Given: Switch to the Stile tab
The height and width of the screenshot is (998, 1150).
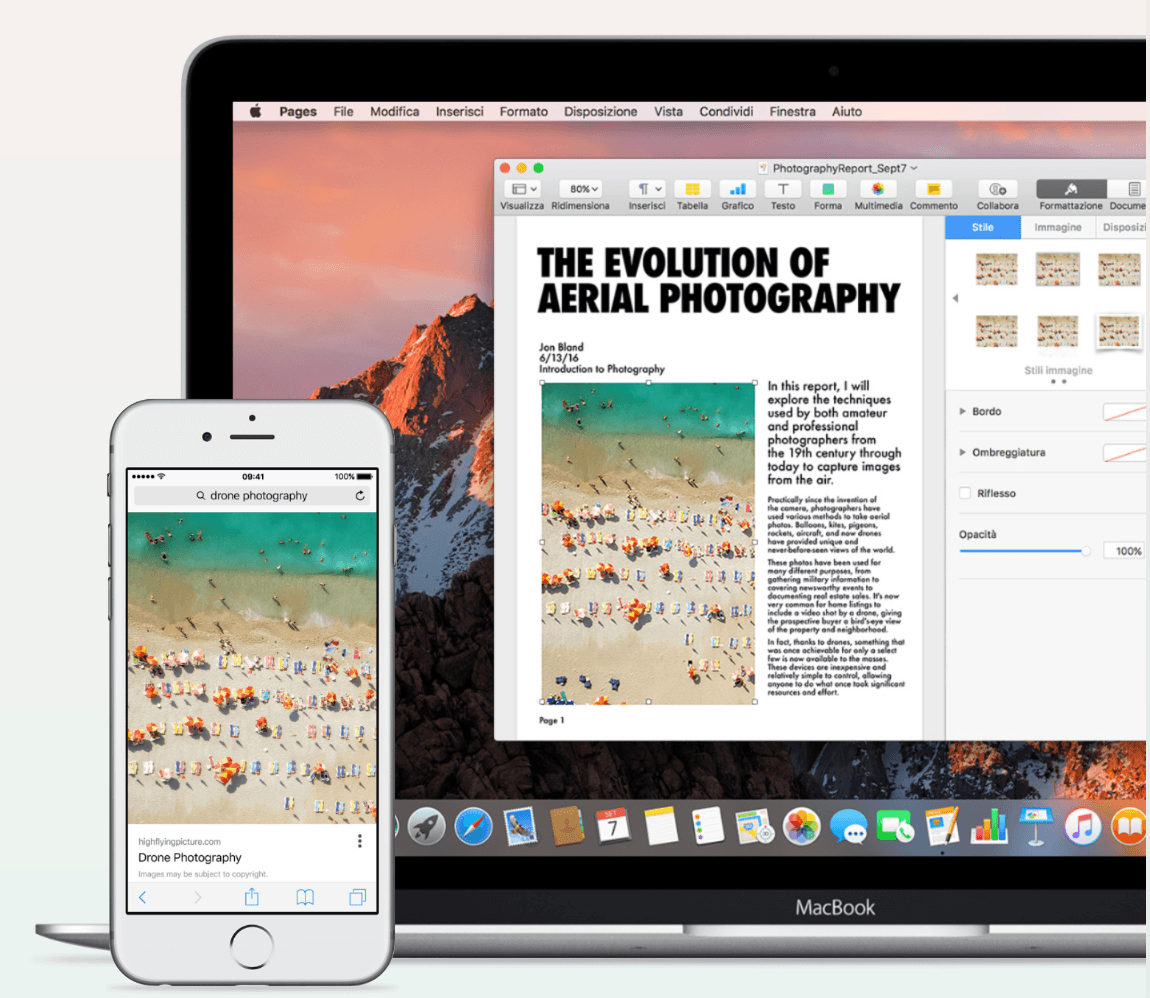Looking at the screenshot, I should pyautogui.click(x=983, y=227).
